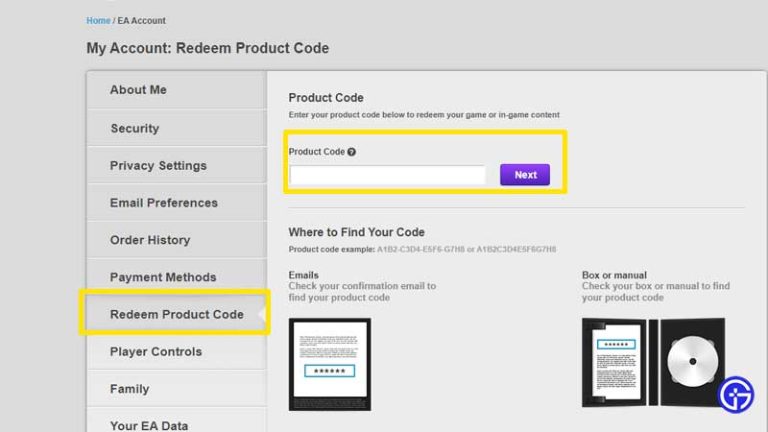768x432 pixels.
Task: Open the About Me tab
Action: coord(138,90)
